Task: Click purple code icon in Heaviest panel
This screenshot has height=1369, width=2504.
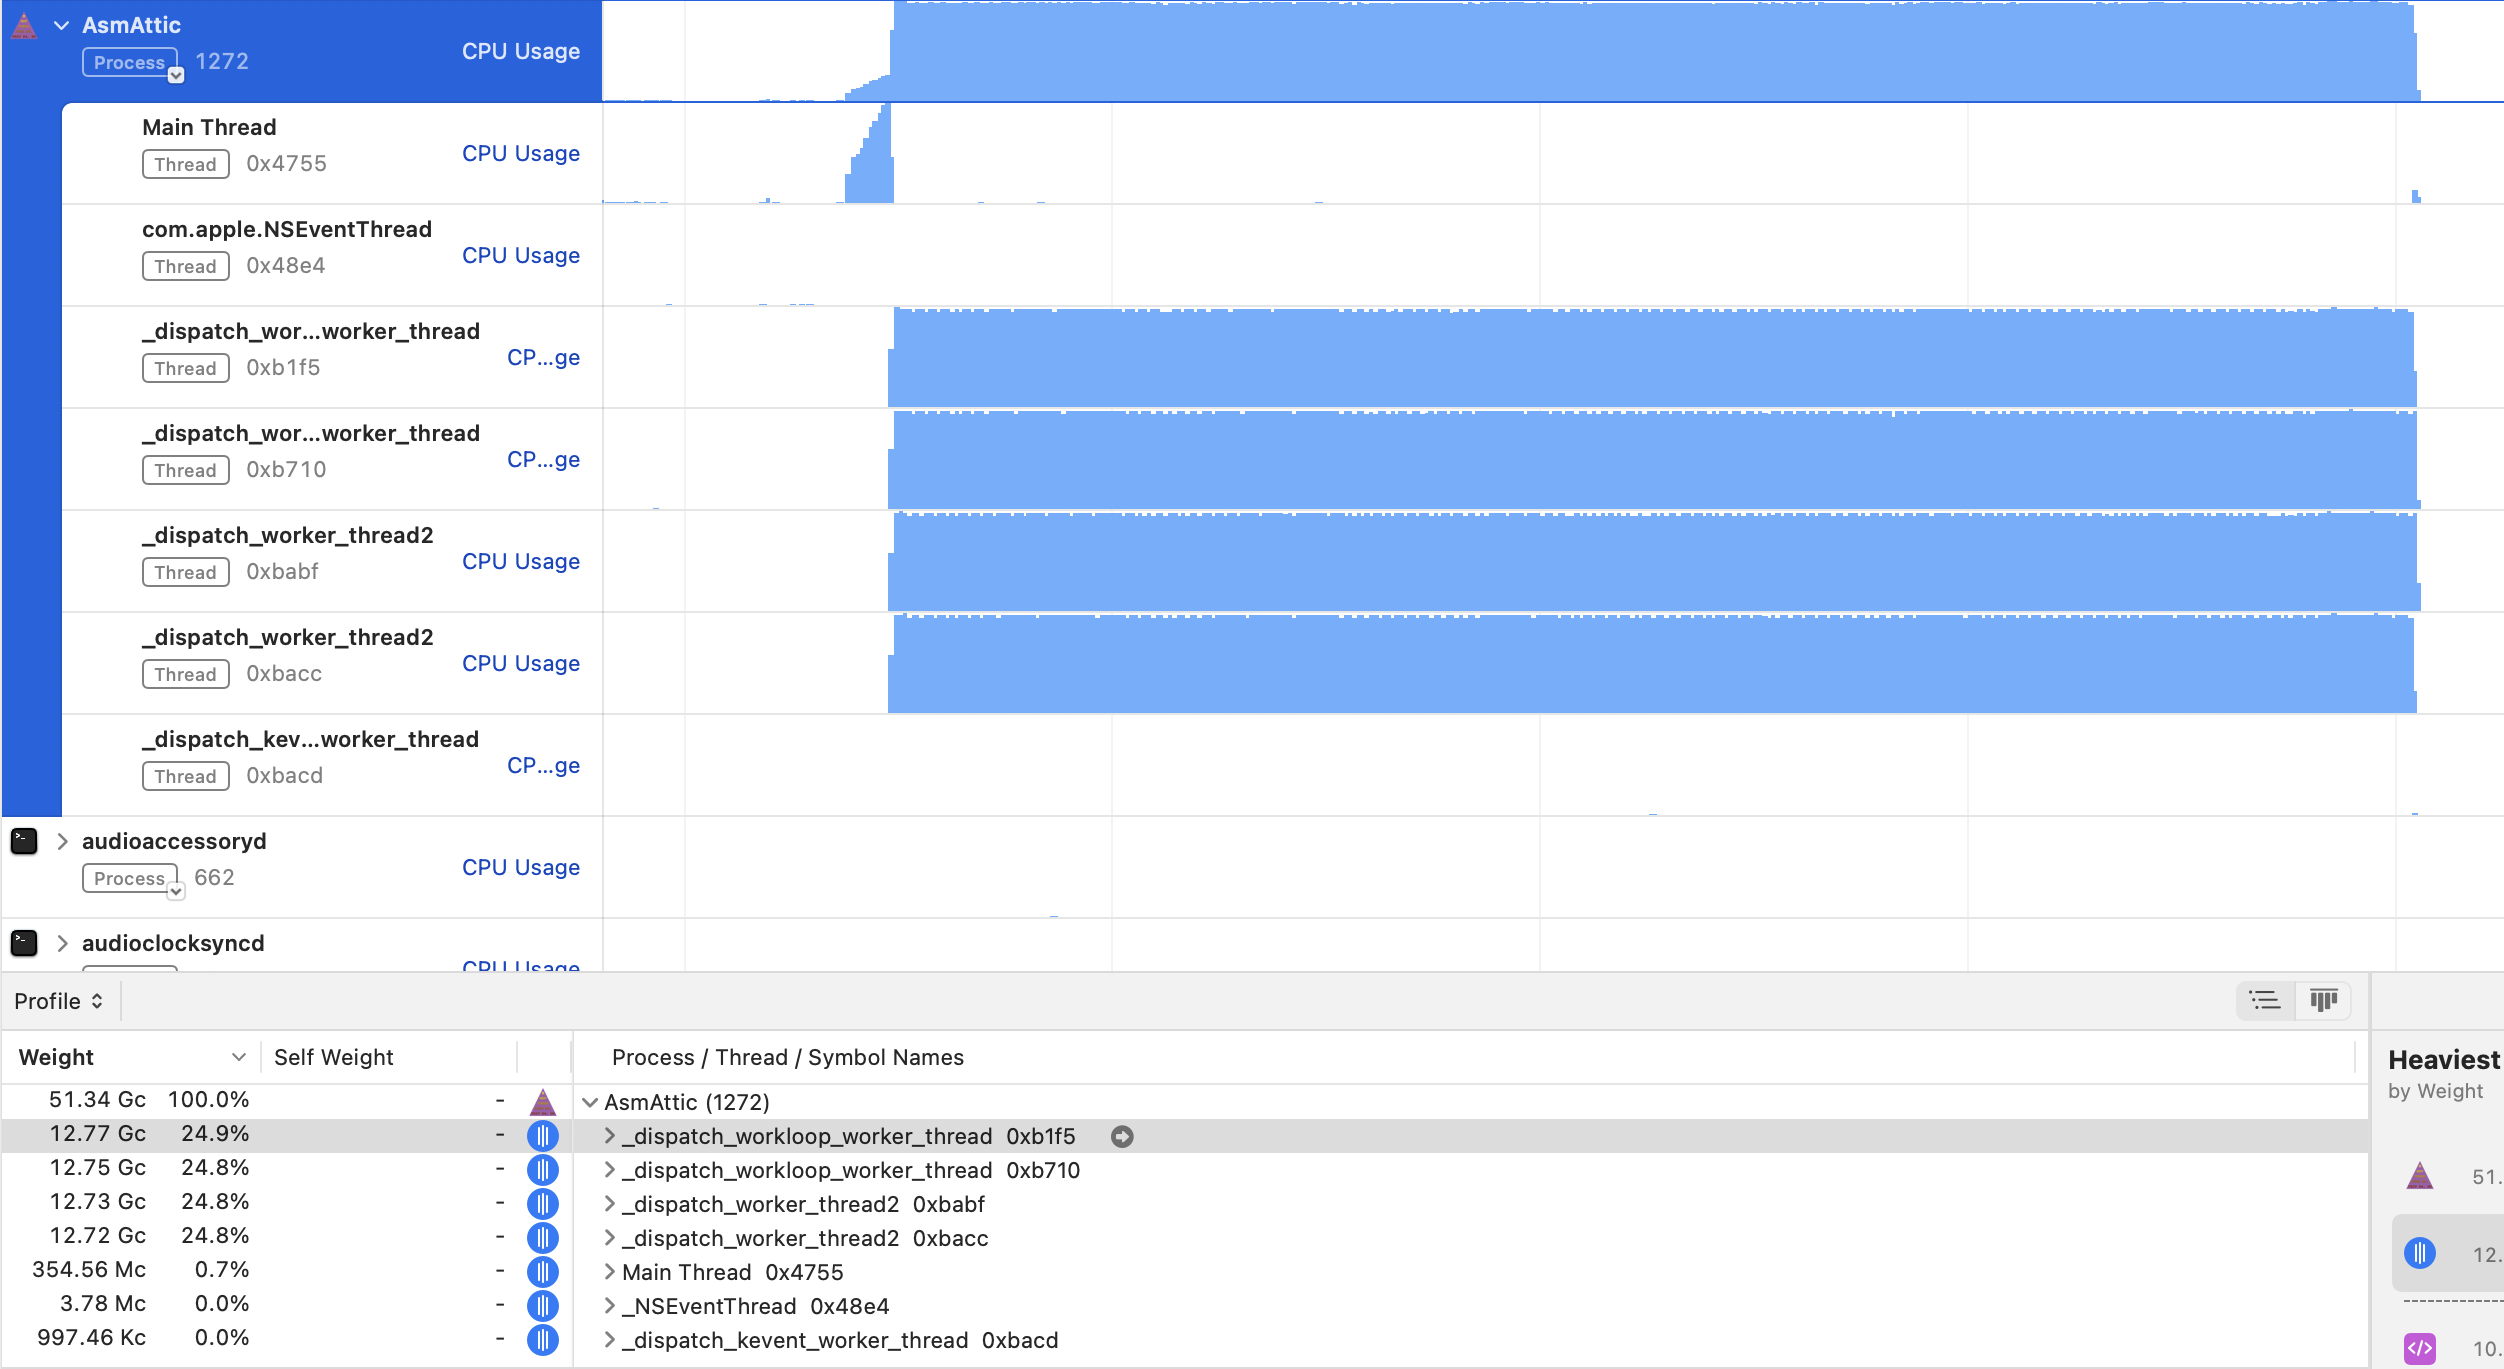Action: tap(2419, 1348)
